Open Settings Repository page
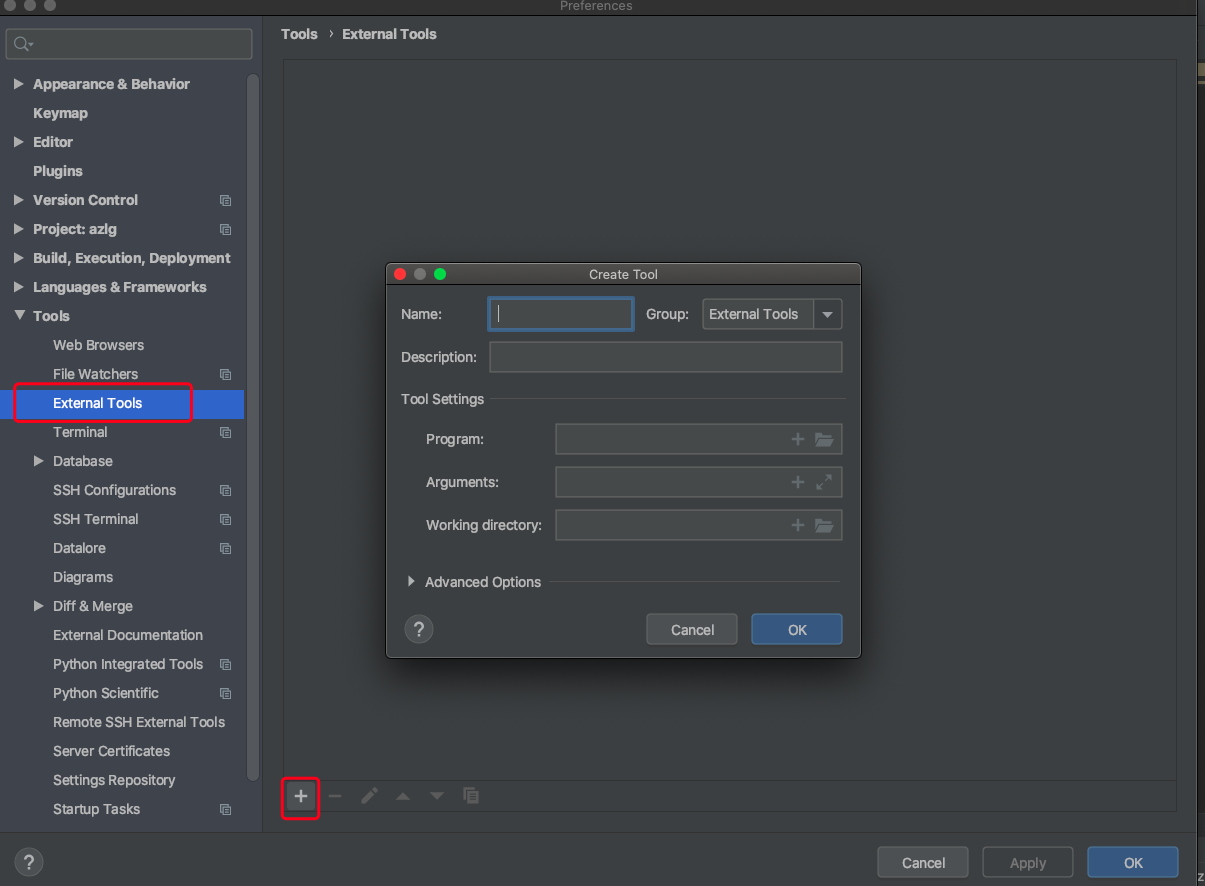 click(114, 780)
